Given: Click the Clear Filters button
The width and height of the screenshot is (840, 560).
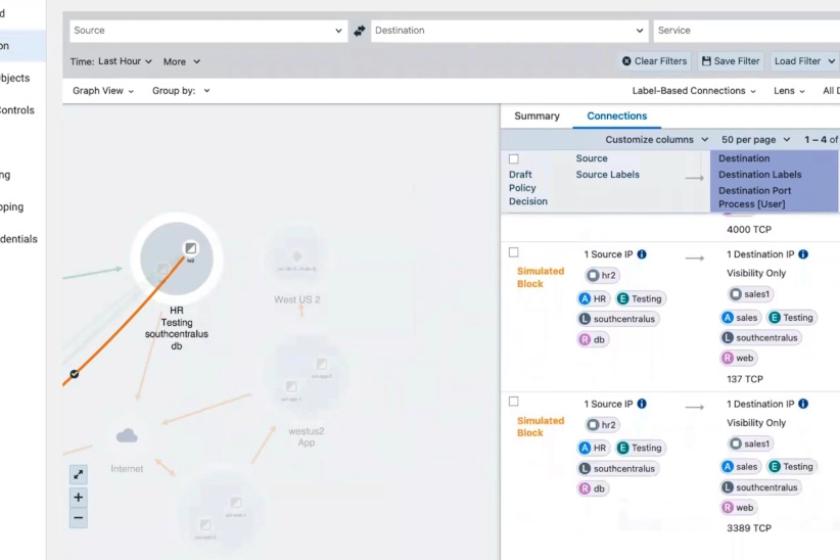Looking at the screenshot, I should [654, 61].
